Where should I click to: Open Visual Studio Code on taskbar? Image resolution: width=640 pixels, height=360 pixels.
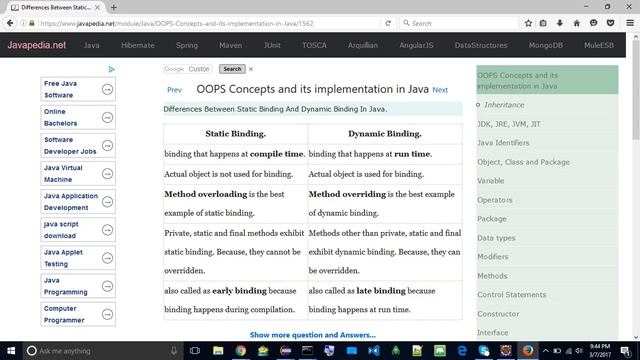[373, 351]
